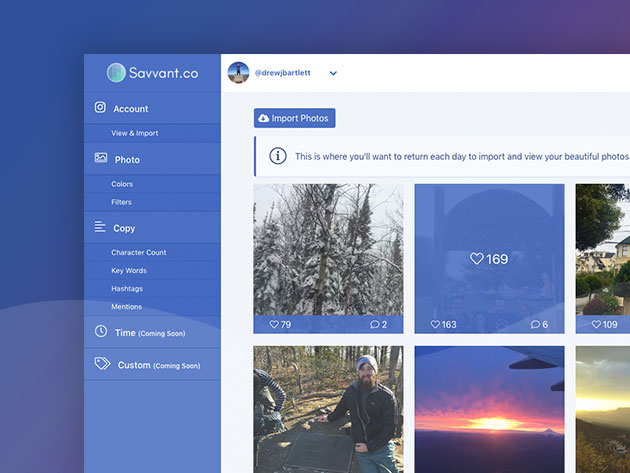Go to Character Count in sidebar

pos(138,253)
